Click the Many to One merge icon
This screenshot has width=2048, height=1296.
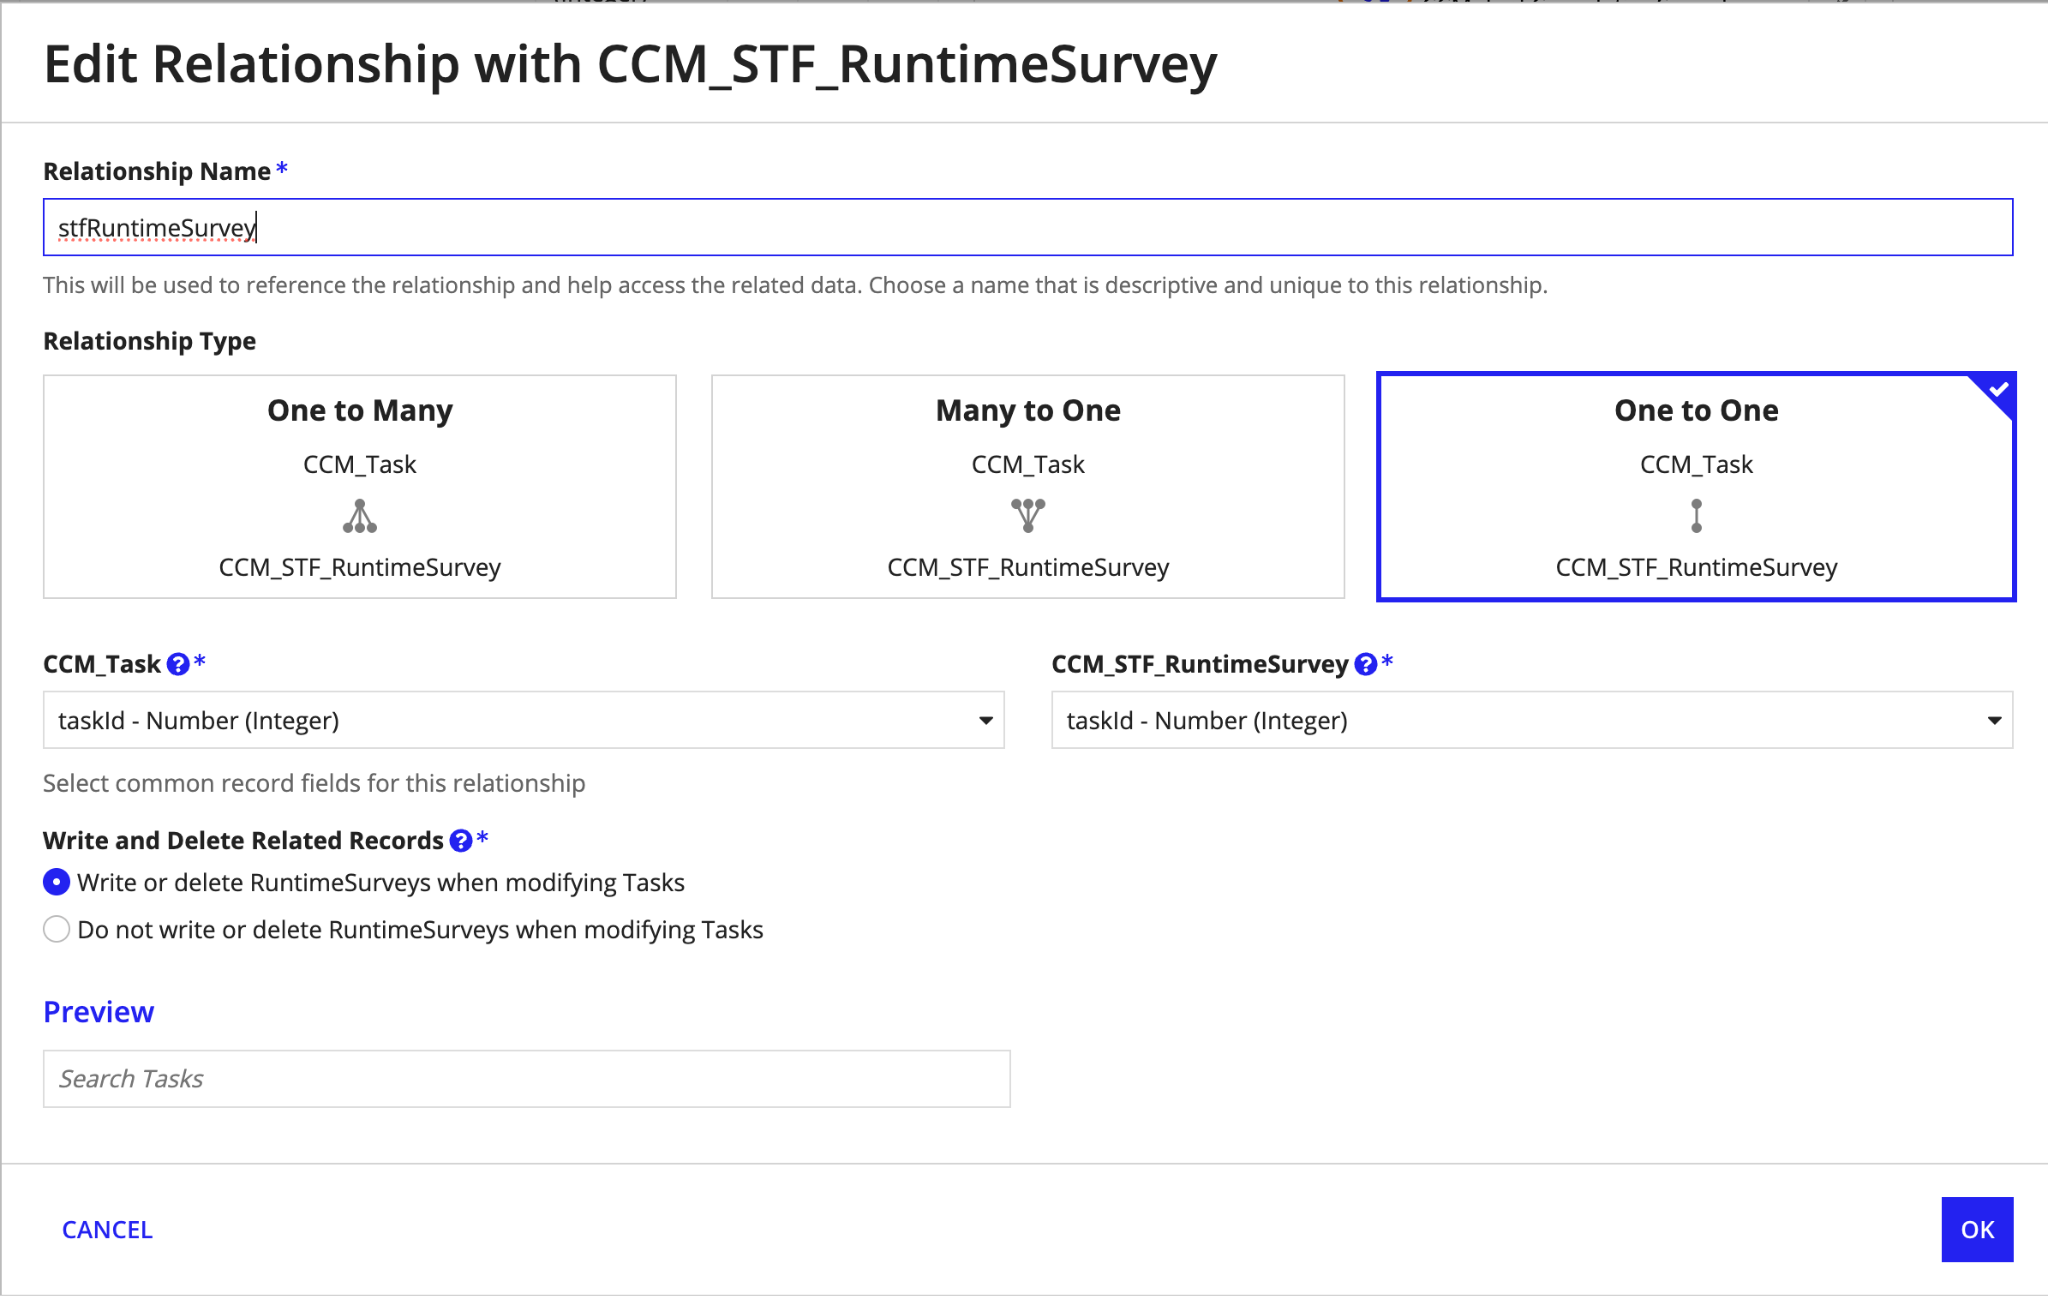[1028, 516]
